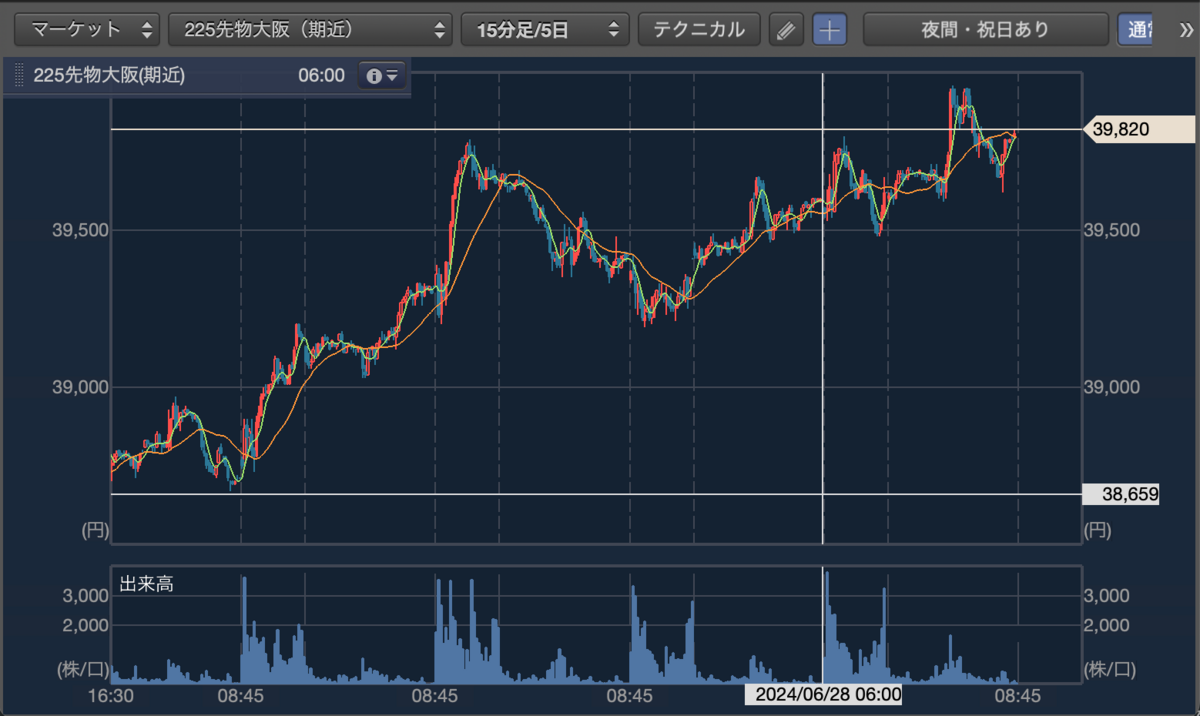Click the 16:30 time axis label
Screen dimensions: 1200x716
point(112,695)
